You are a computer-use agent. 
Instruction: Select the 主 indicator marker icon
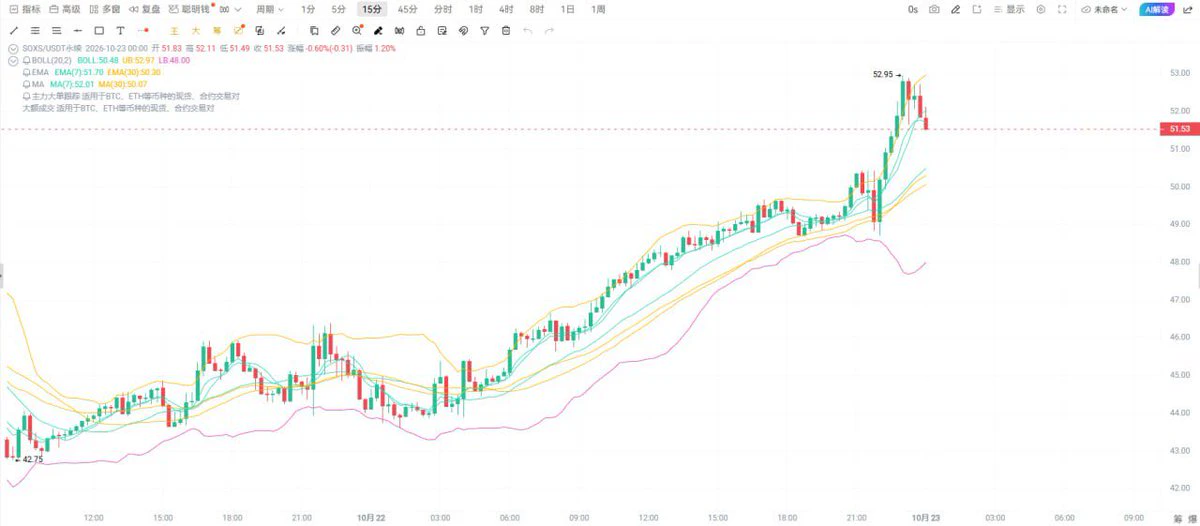coord(174,31)
